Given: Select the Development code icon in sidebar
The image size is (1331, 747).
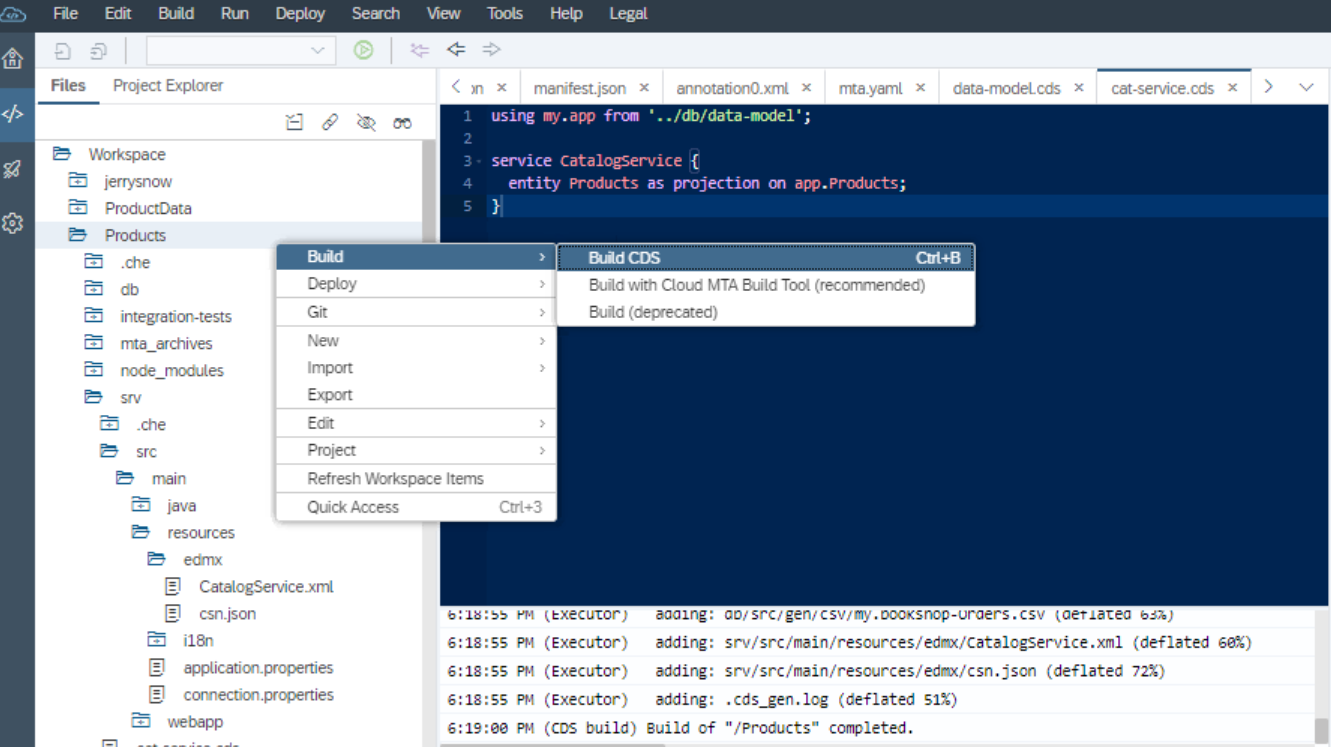Looking at the screenshot, I should [x=13, y=113].
